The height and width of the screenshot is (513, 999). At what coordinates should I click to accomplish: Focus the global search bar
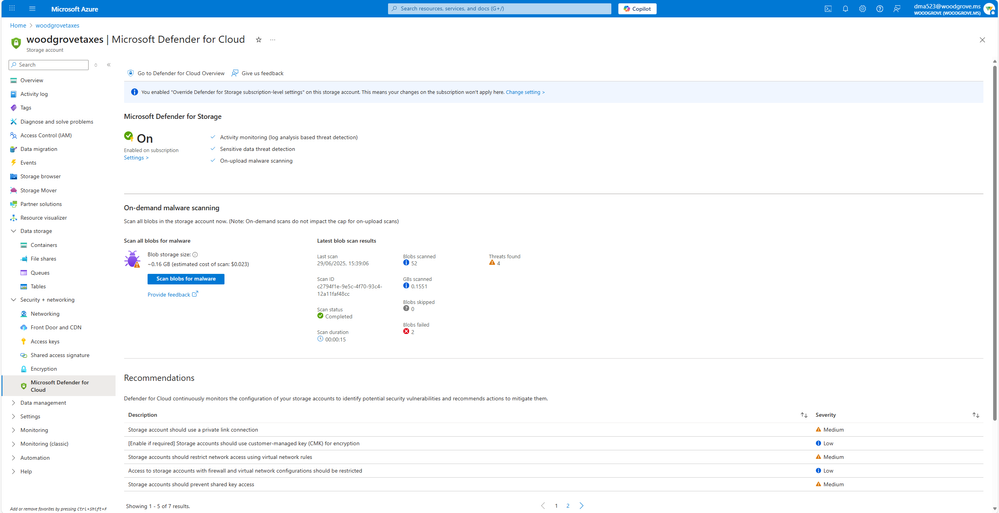click(500, 8)
